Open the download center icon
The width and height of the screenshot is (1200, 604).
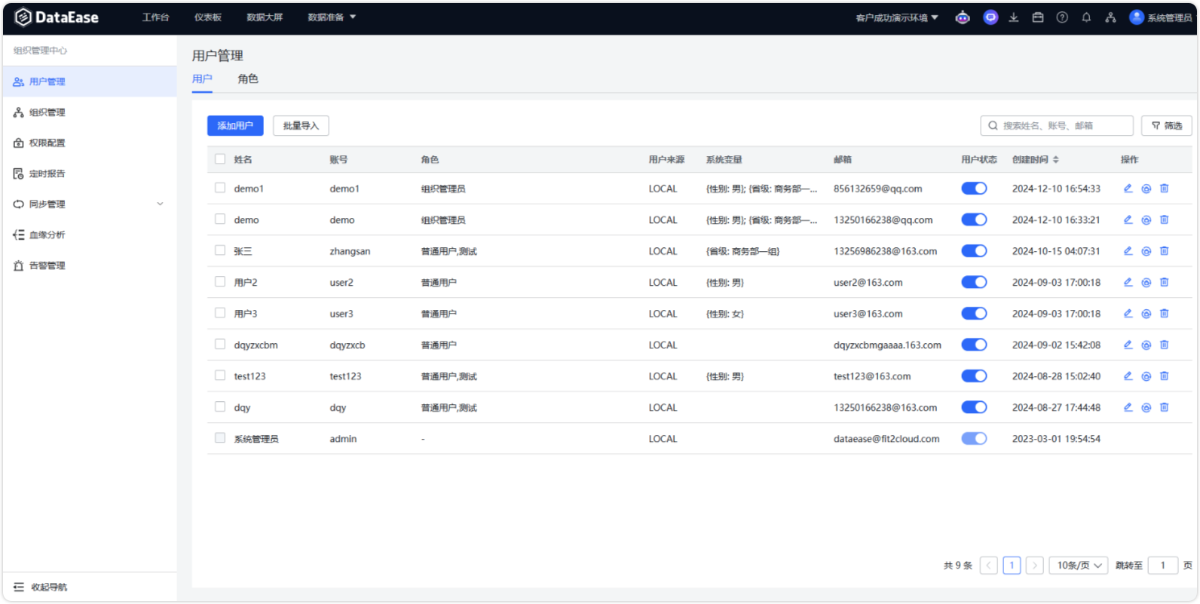(x=1014, y=17)
